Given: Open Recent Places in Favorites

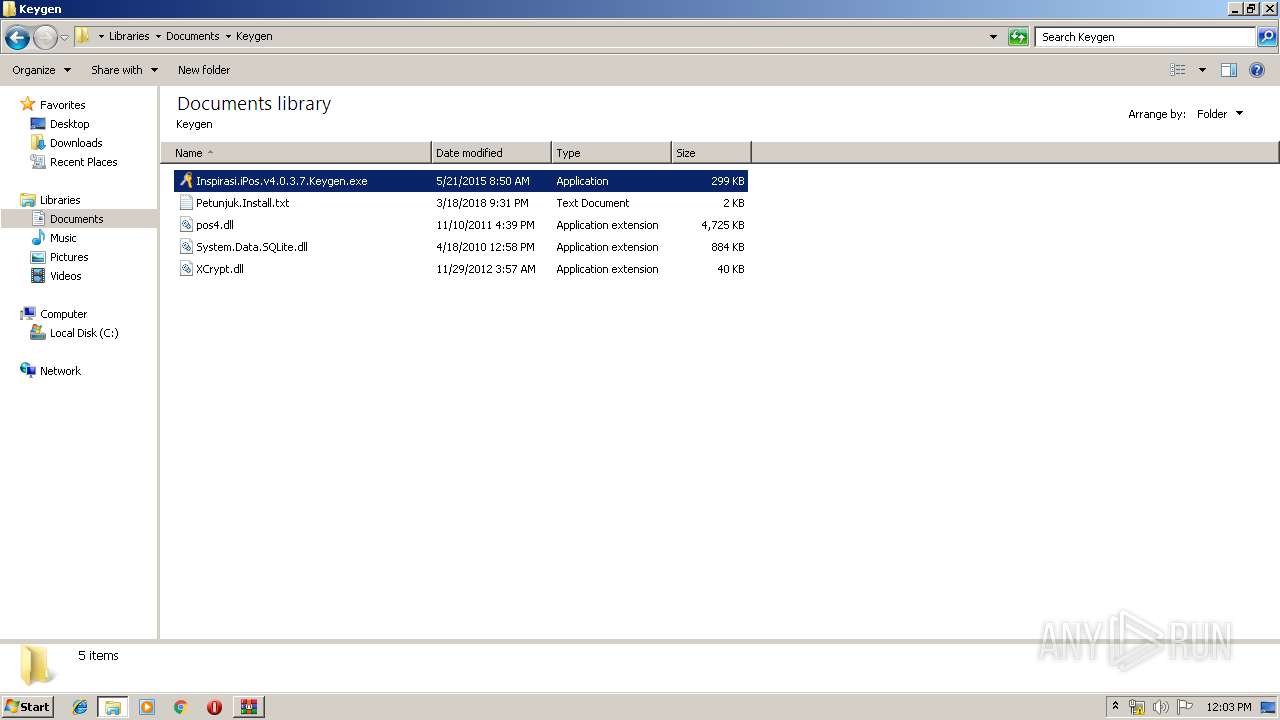Looking at the screenshot, I should [83, 162].
